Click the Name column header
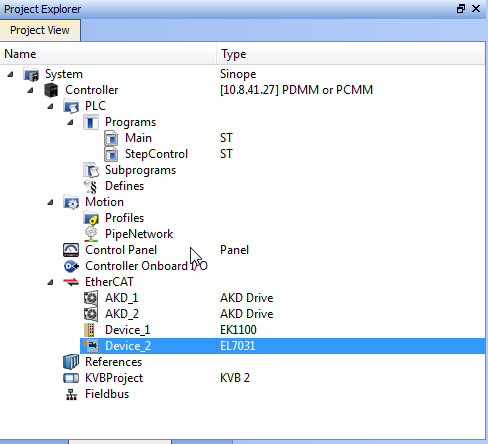This screenshot has height=444, width=488. click(x=108, y=54)
